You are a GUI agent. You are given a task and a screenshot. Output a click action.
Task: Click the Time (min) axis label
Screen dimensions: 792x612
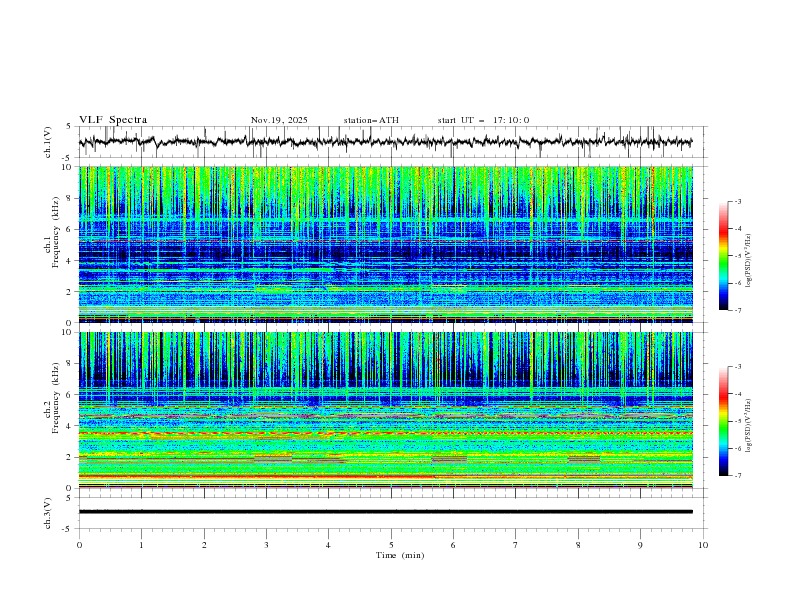point(399,555)
